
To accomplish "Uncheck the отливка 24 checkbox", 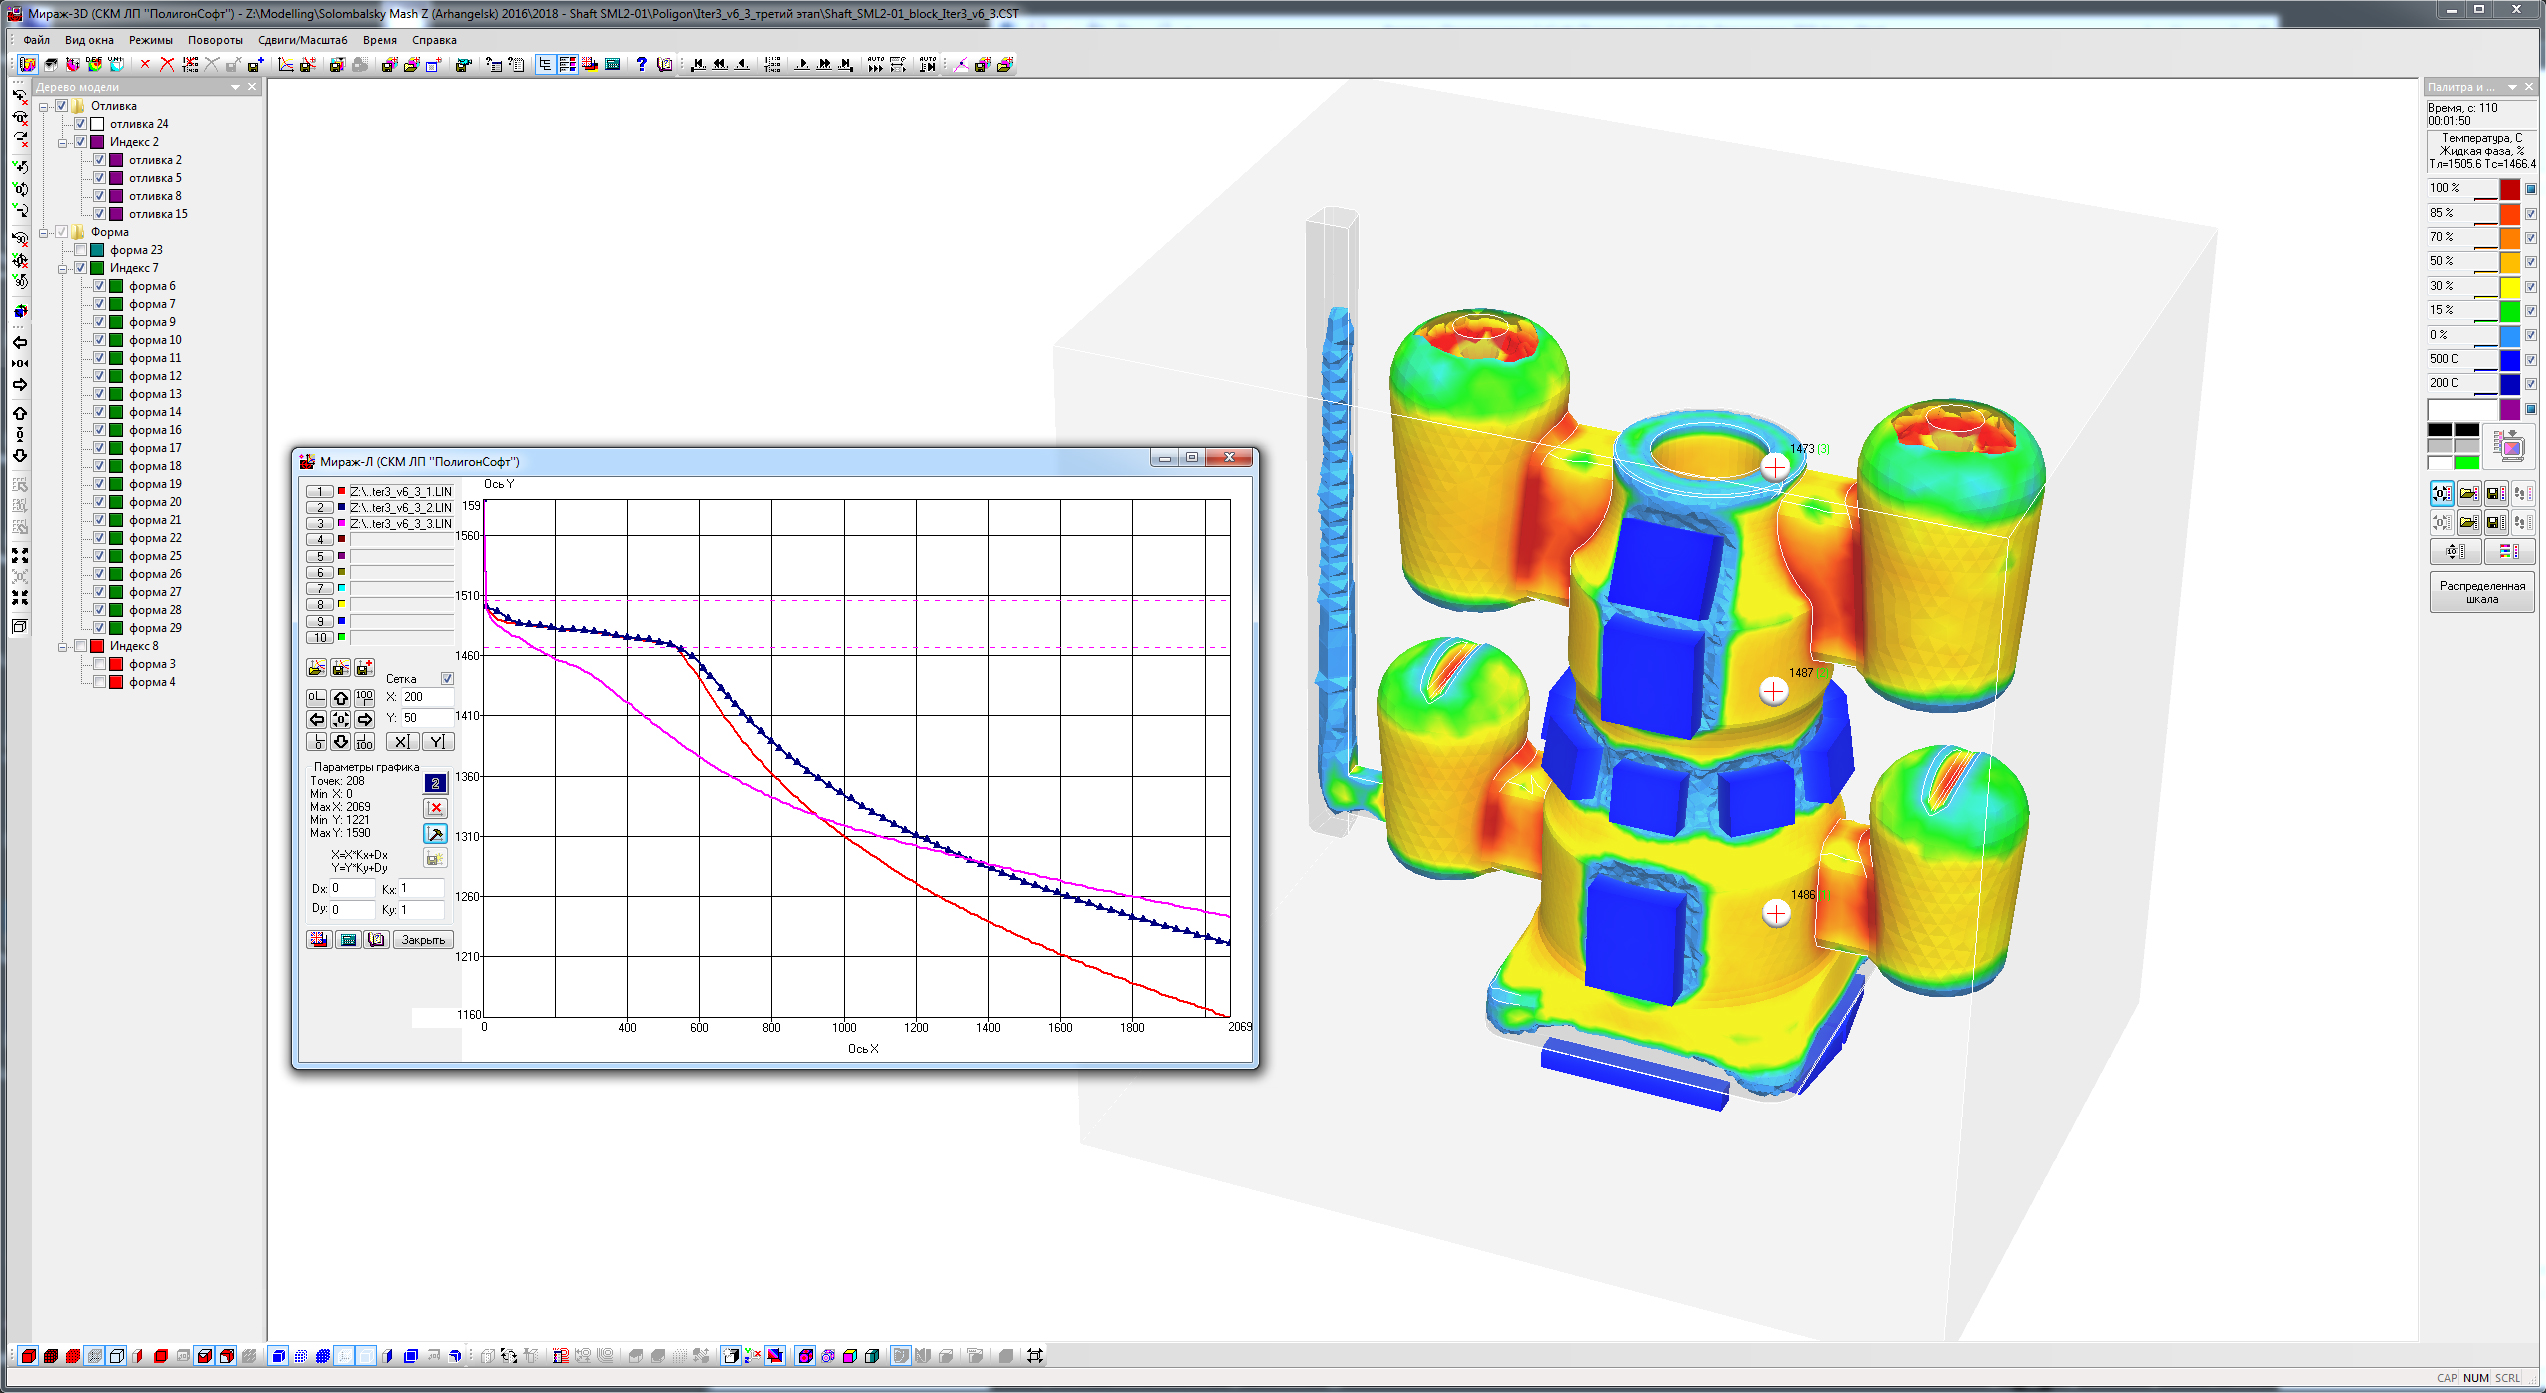I will [81, 124].
